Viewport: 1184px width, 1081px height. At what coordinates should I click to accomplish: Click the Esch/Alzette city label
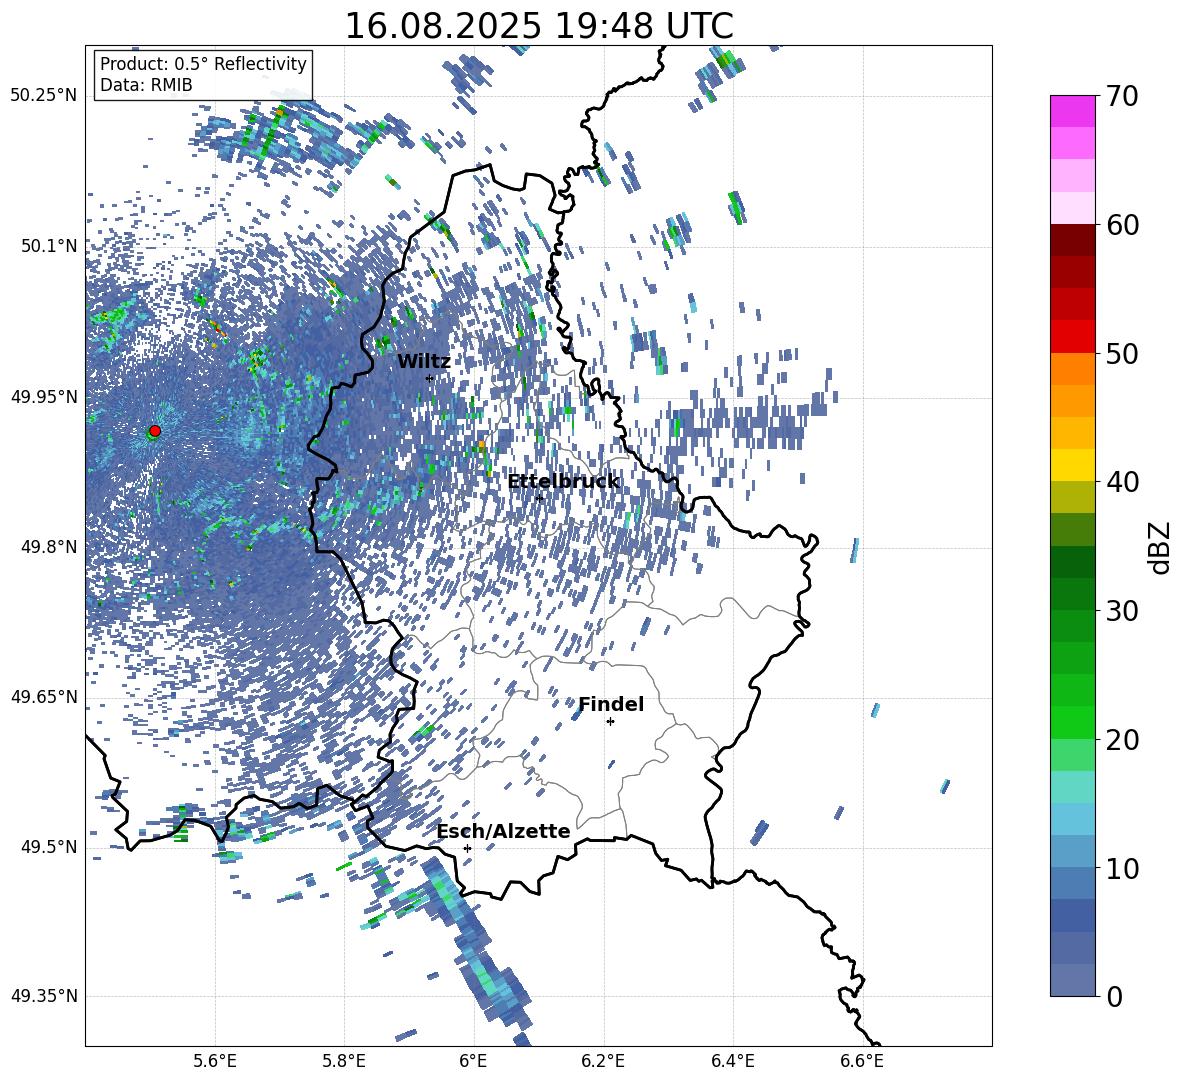click(x=503, y=832)
